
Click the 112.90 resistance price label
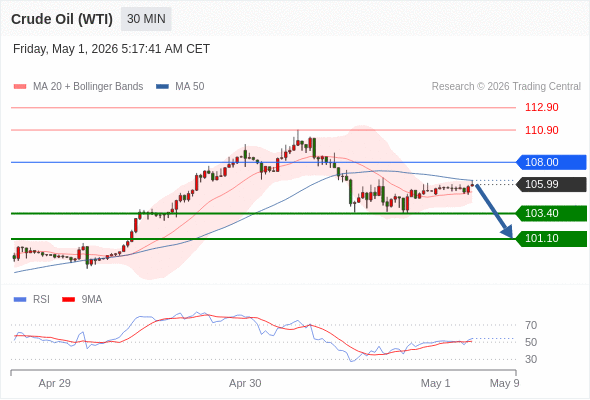tap(541, 107)
